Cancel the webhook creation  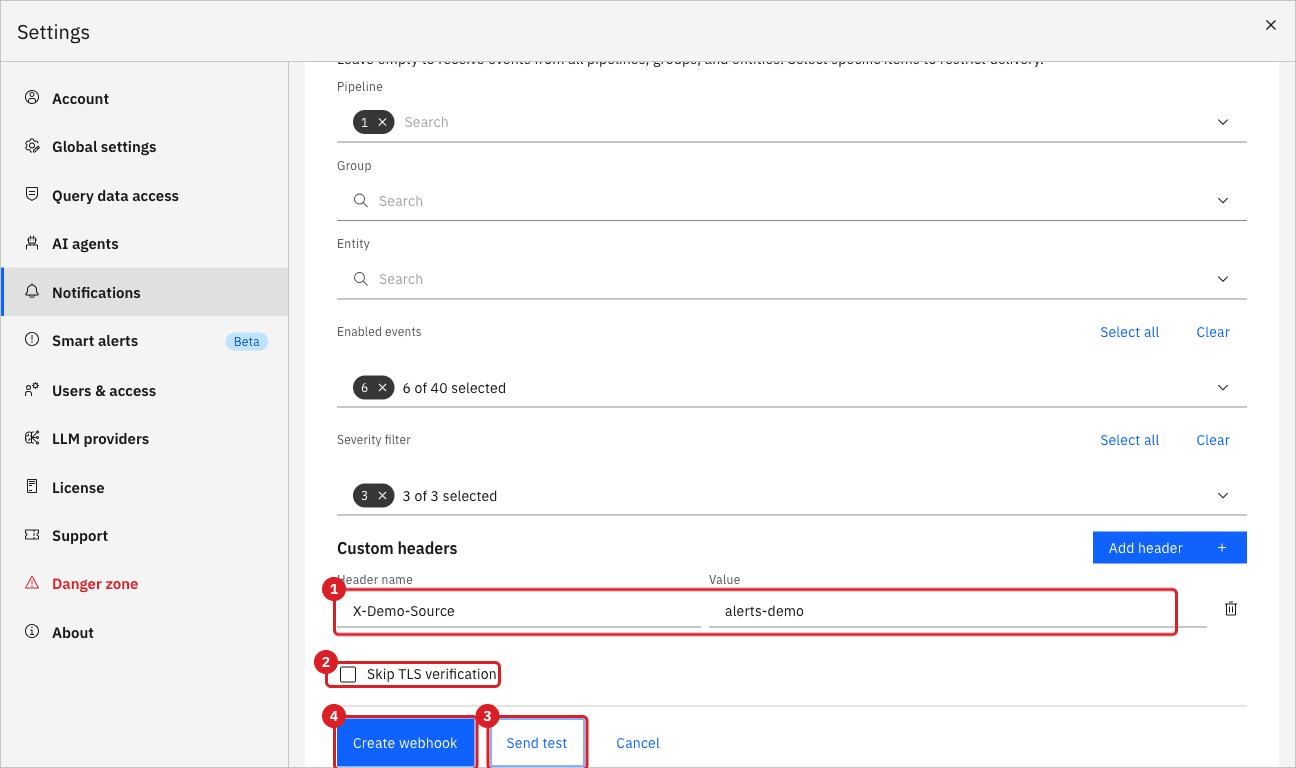638,743
